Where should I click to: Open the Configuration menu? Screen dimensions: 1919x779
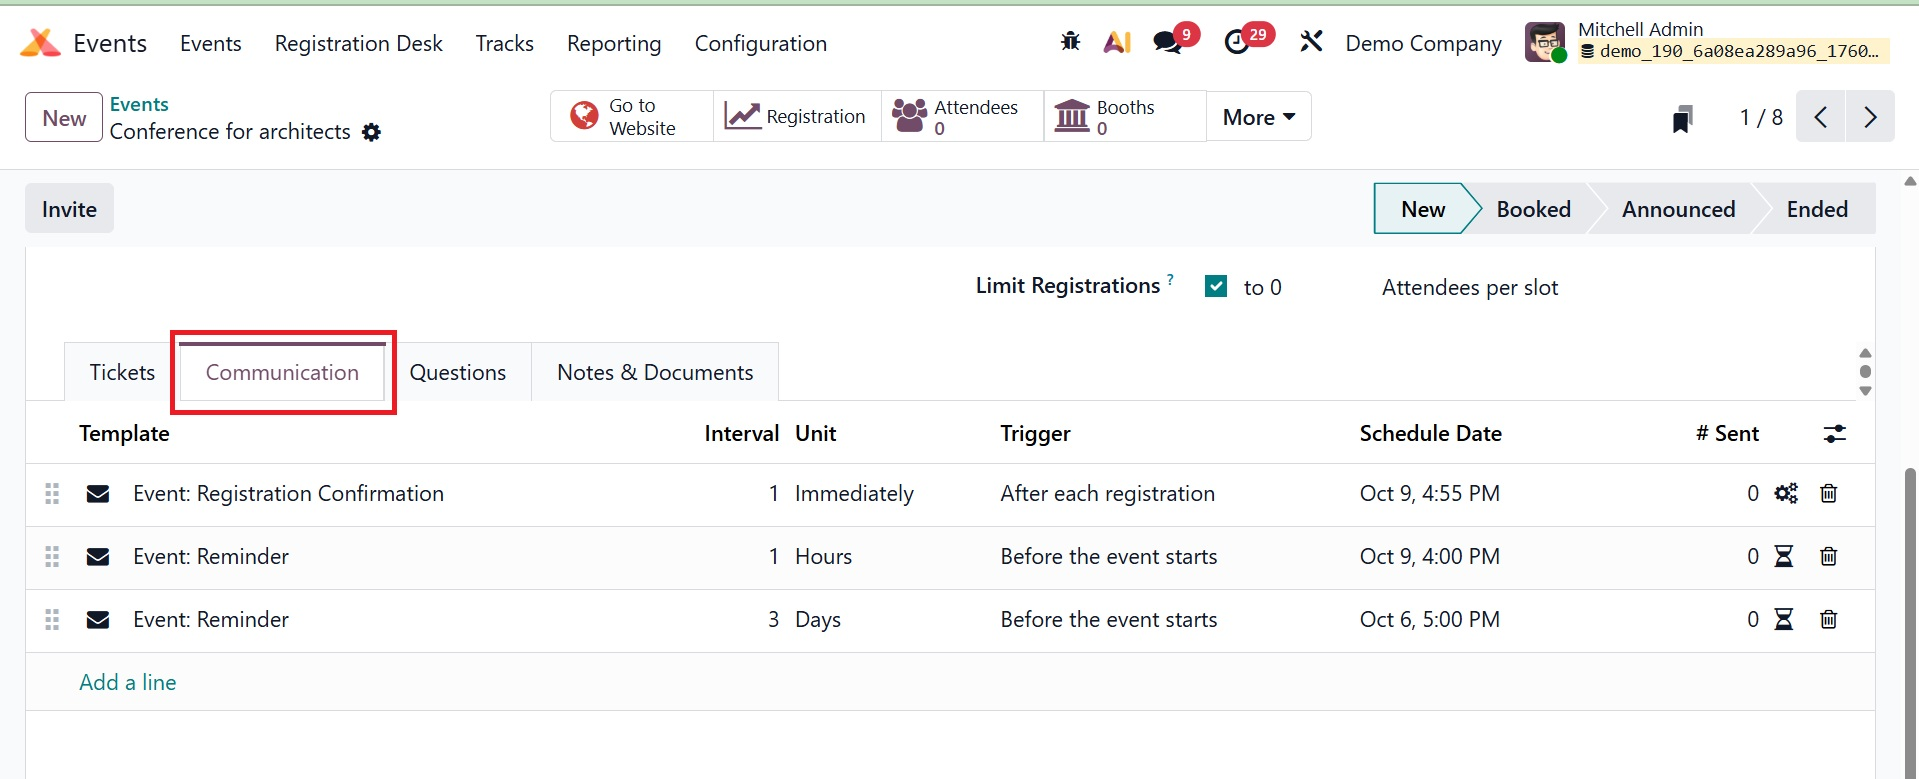[760, 44]
